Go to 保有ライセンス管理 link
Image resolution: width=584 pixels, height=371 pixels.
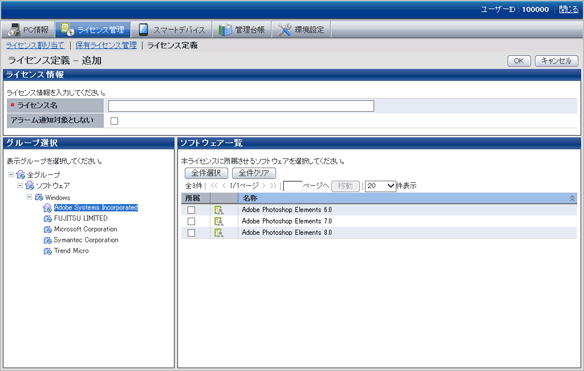(106, 45)
